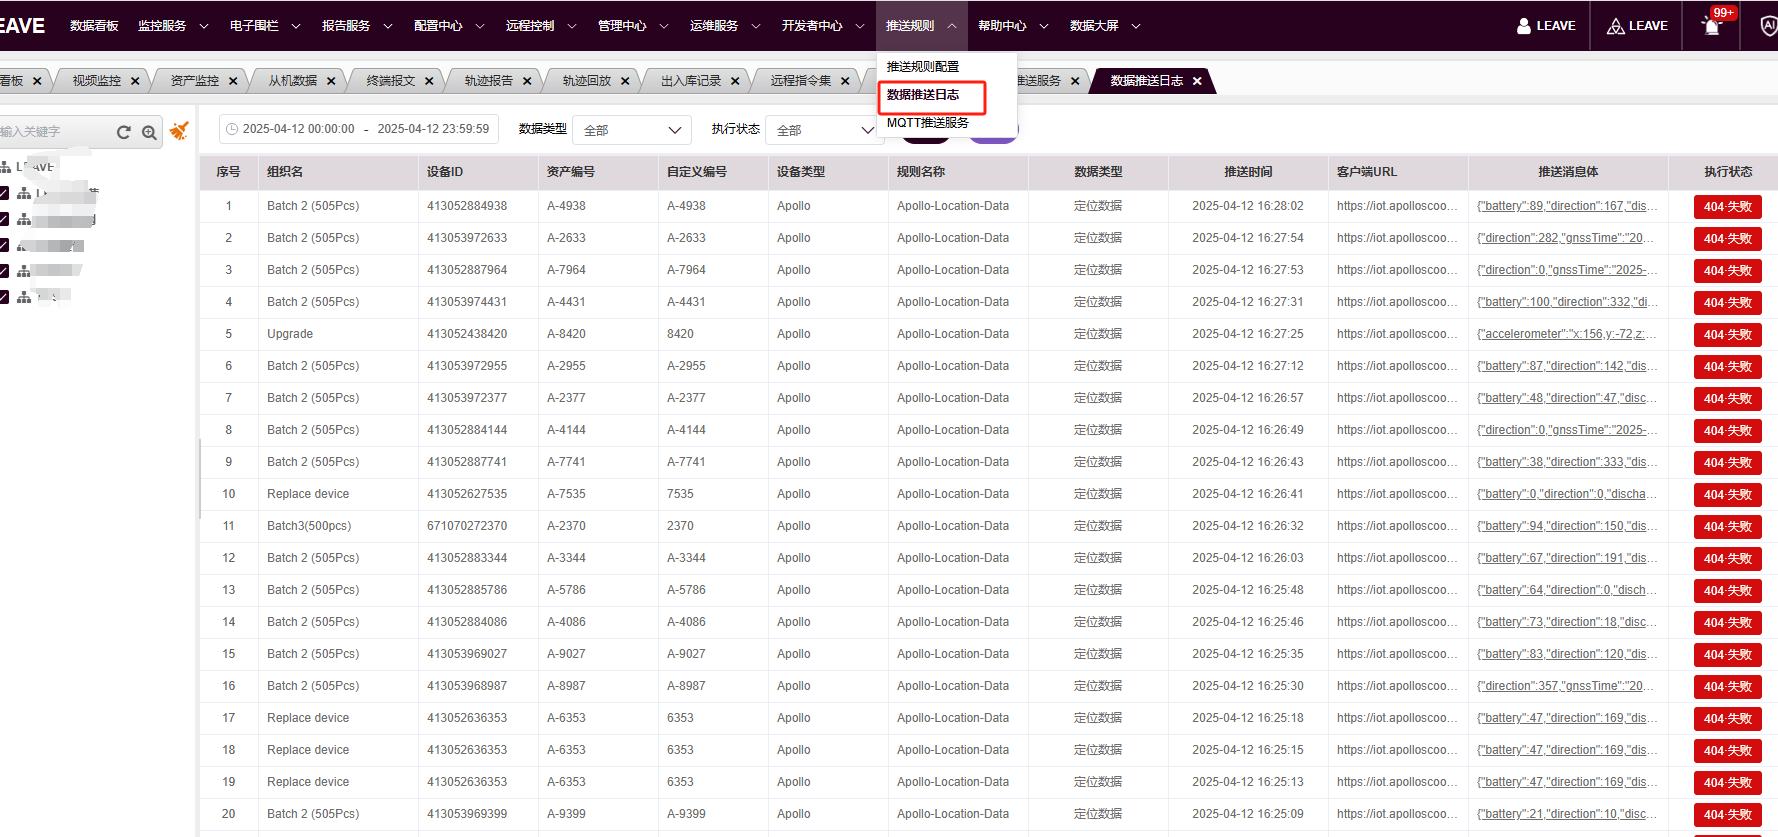
Task: Select MQTT推送服务 menu entry
Action: [927, 123]
